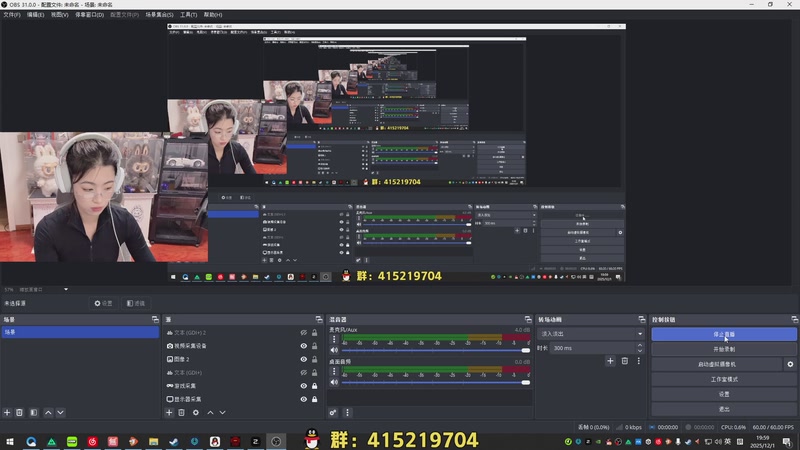Move scene up with the Scenes panel up arrow
The height and width of the screenshot is (450, 800).
tap(48, 412)
